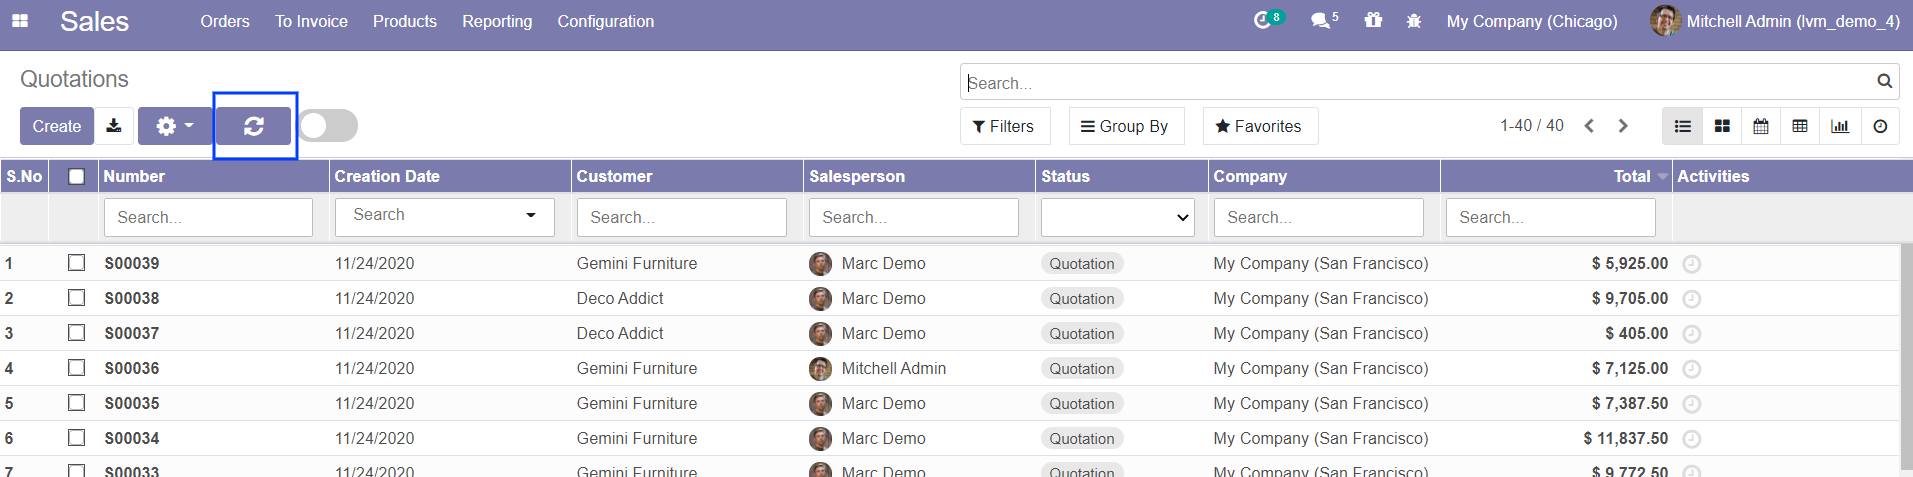Open the Reporting menu
Image resolution: width=1913 pixels, height=477 pixels.
[x=497, y=21]
